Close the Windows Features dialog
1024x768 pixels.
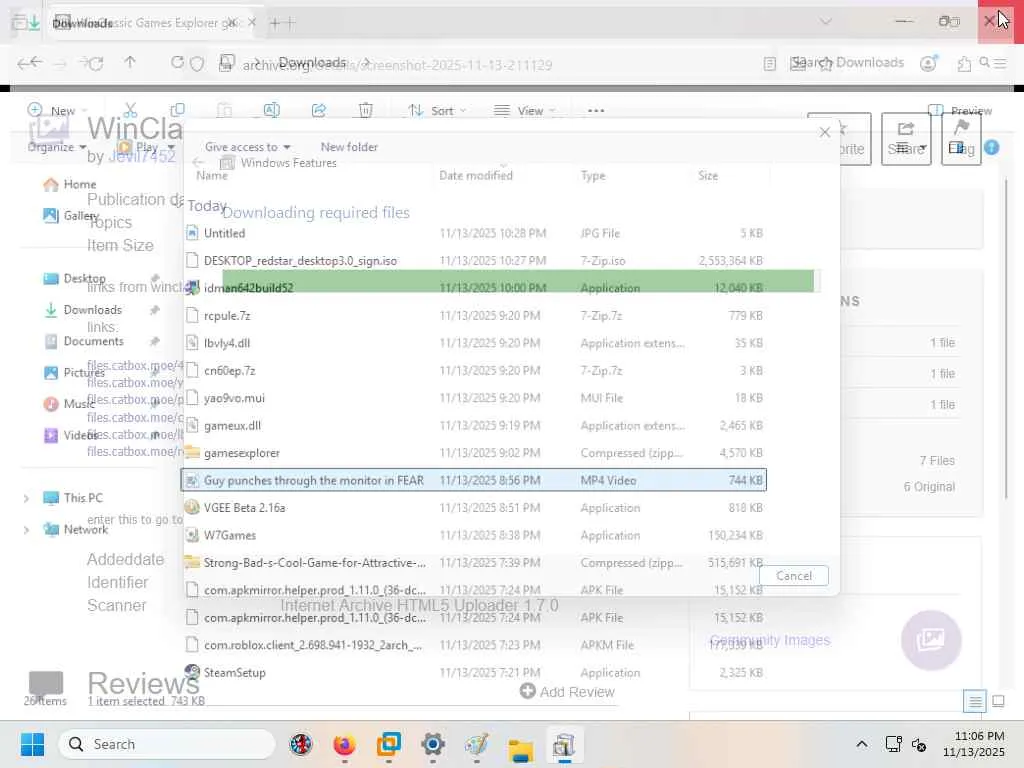825,133
